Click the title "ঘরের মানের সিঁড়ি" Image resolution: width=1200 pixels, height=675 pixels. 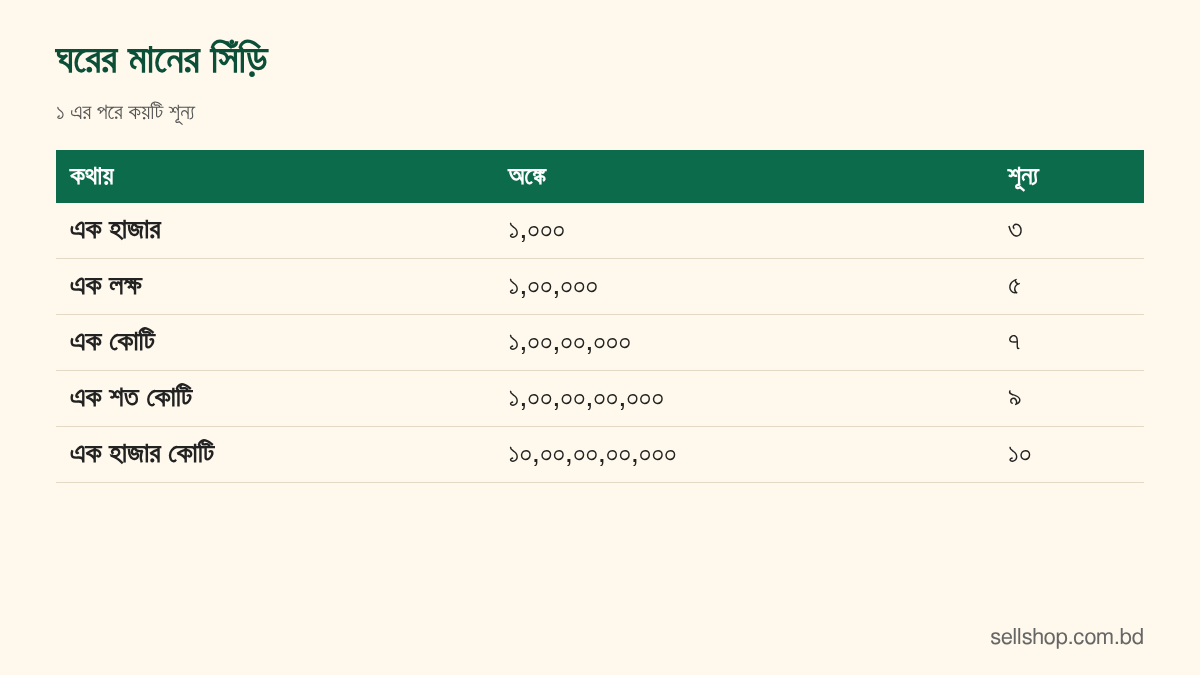[x=162, y=60]
